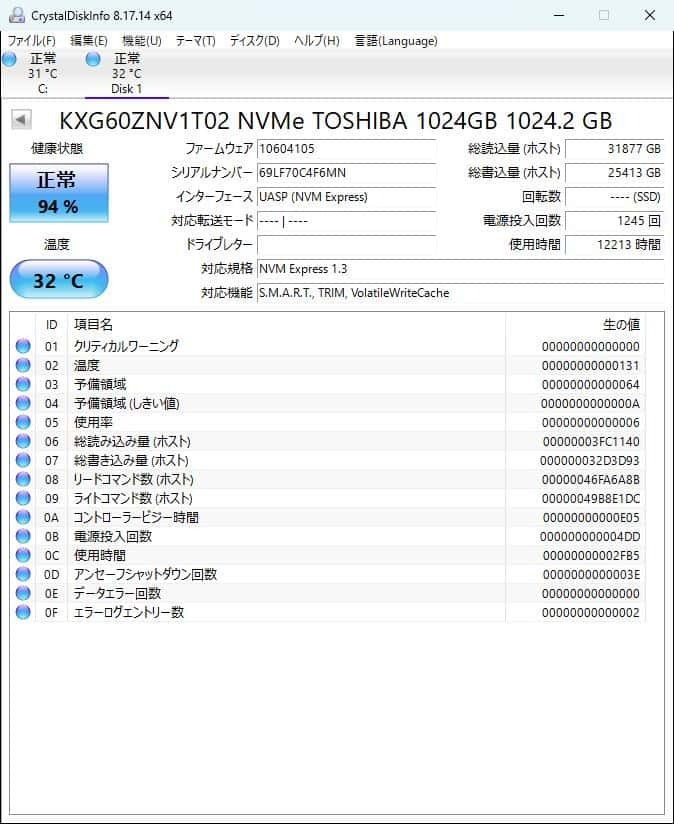The image size is (674, 824).
Task: Click the blue orb for ID 08 リードコマンド数
Action: [x=23, y=479]
